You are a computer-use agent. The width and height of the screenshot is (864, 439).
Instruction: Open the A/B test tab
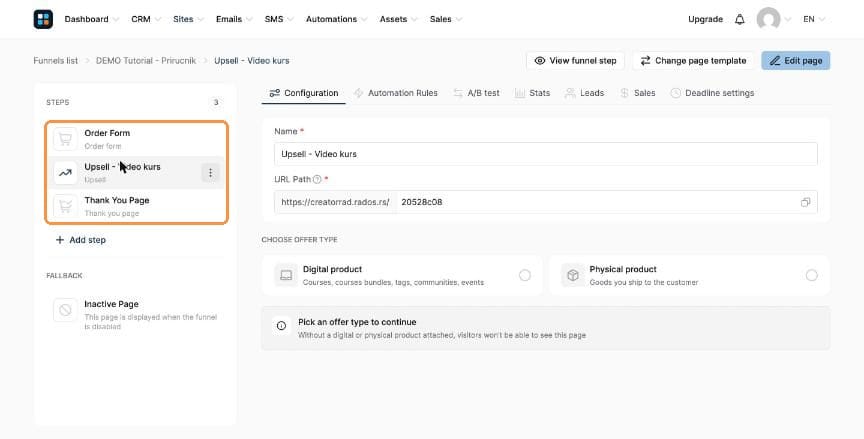(476, 93)
